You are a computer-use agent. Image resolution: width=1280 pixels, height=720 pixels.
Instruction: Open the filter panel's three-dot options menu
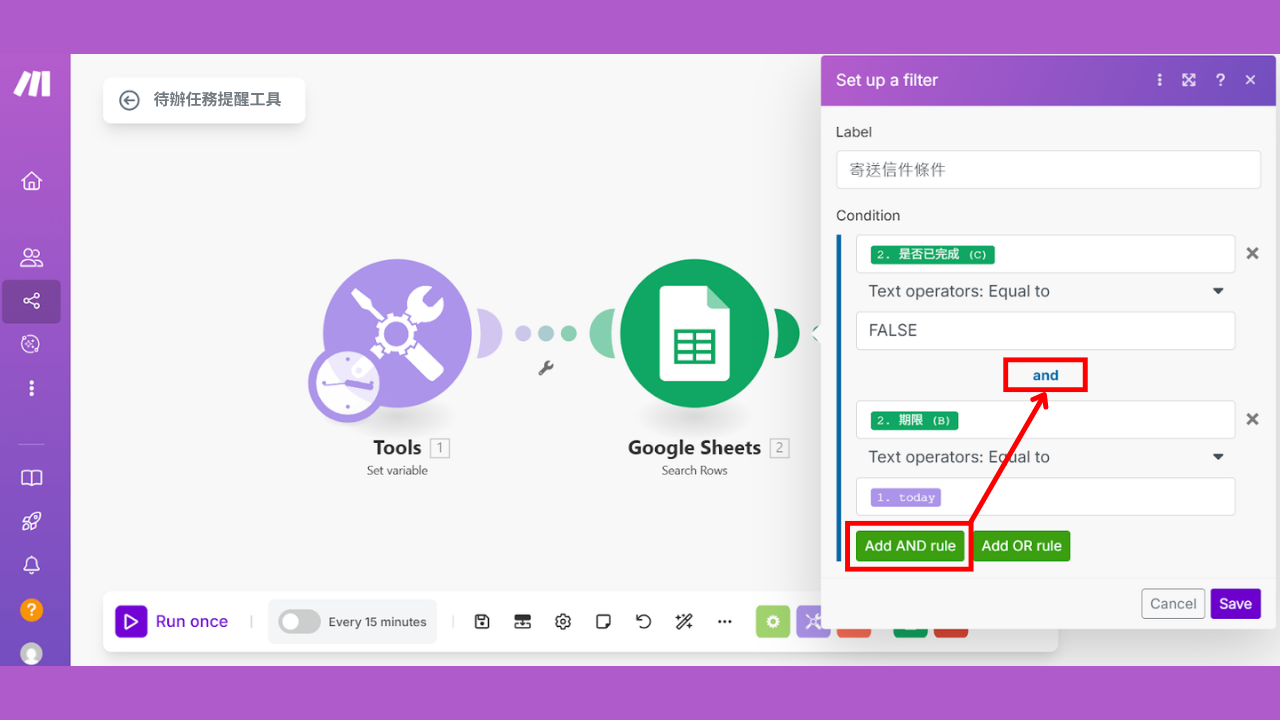click(1160, 80)
